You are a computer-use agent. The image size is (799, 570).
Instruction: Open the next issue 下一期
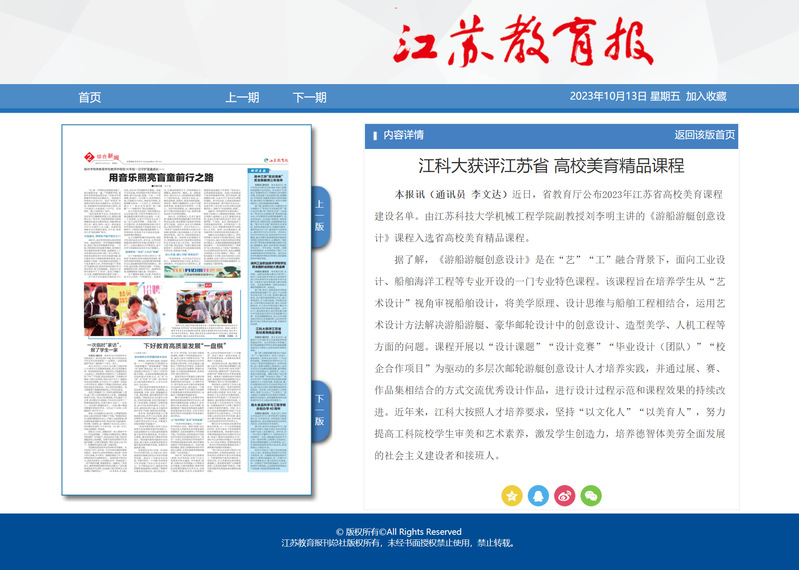309,97
